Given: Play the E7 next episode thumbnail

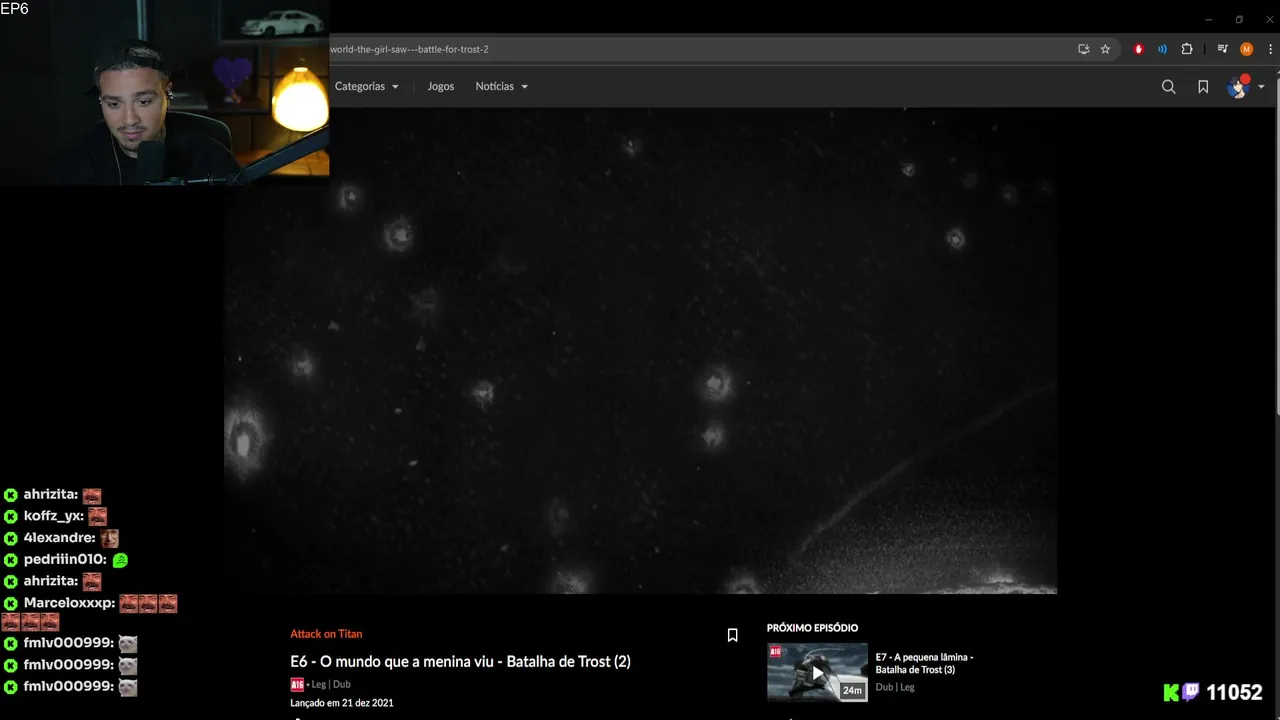Looking at the screenshot, I should (x=817, y=672).
